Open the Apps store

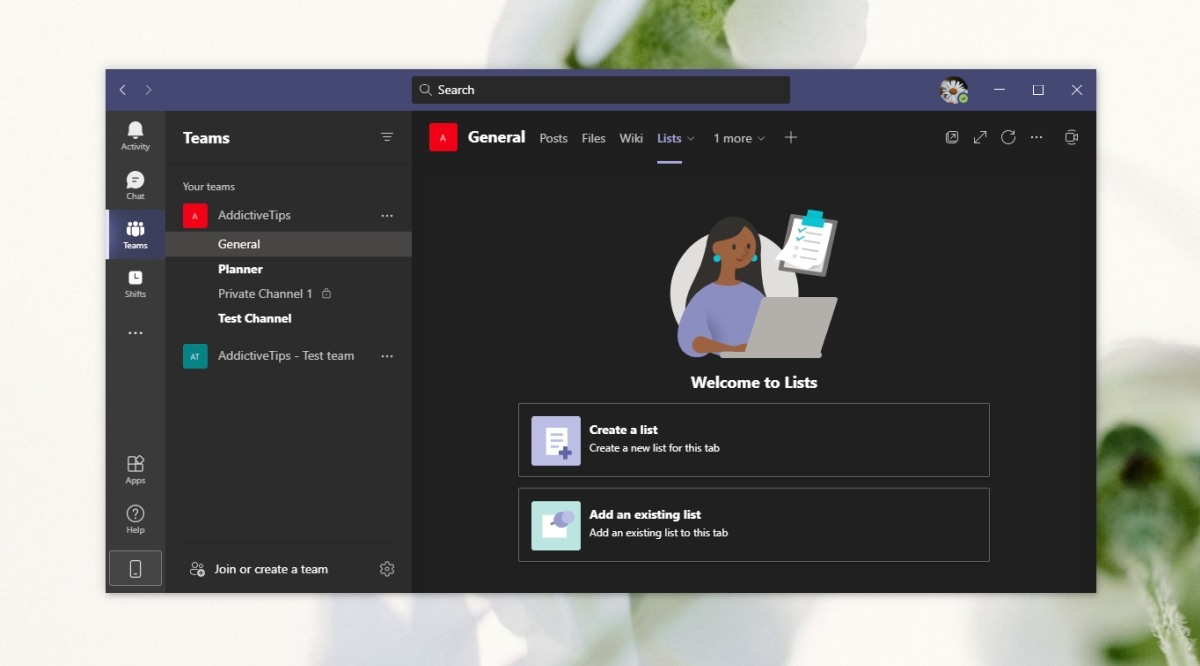tap(135, 469)
